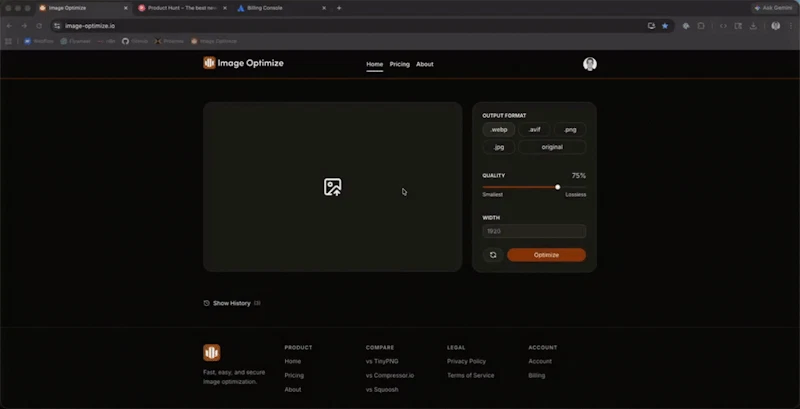Viewport: 800px width, 409px height.
Task: Open the vs TinyPNG comparison link
Action: [382, 361]
